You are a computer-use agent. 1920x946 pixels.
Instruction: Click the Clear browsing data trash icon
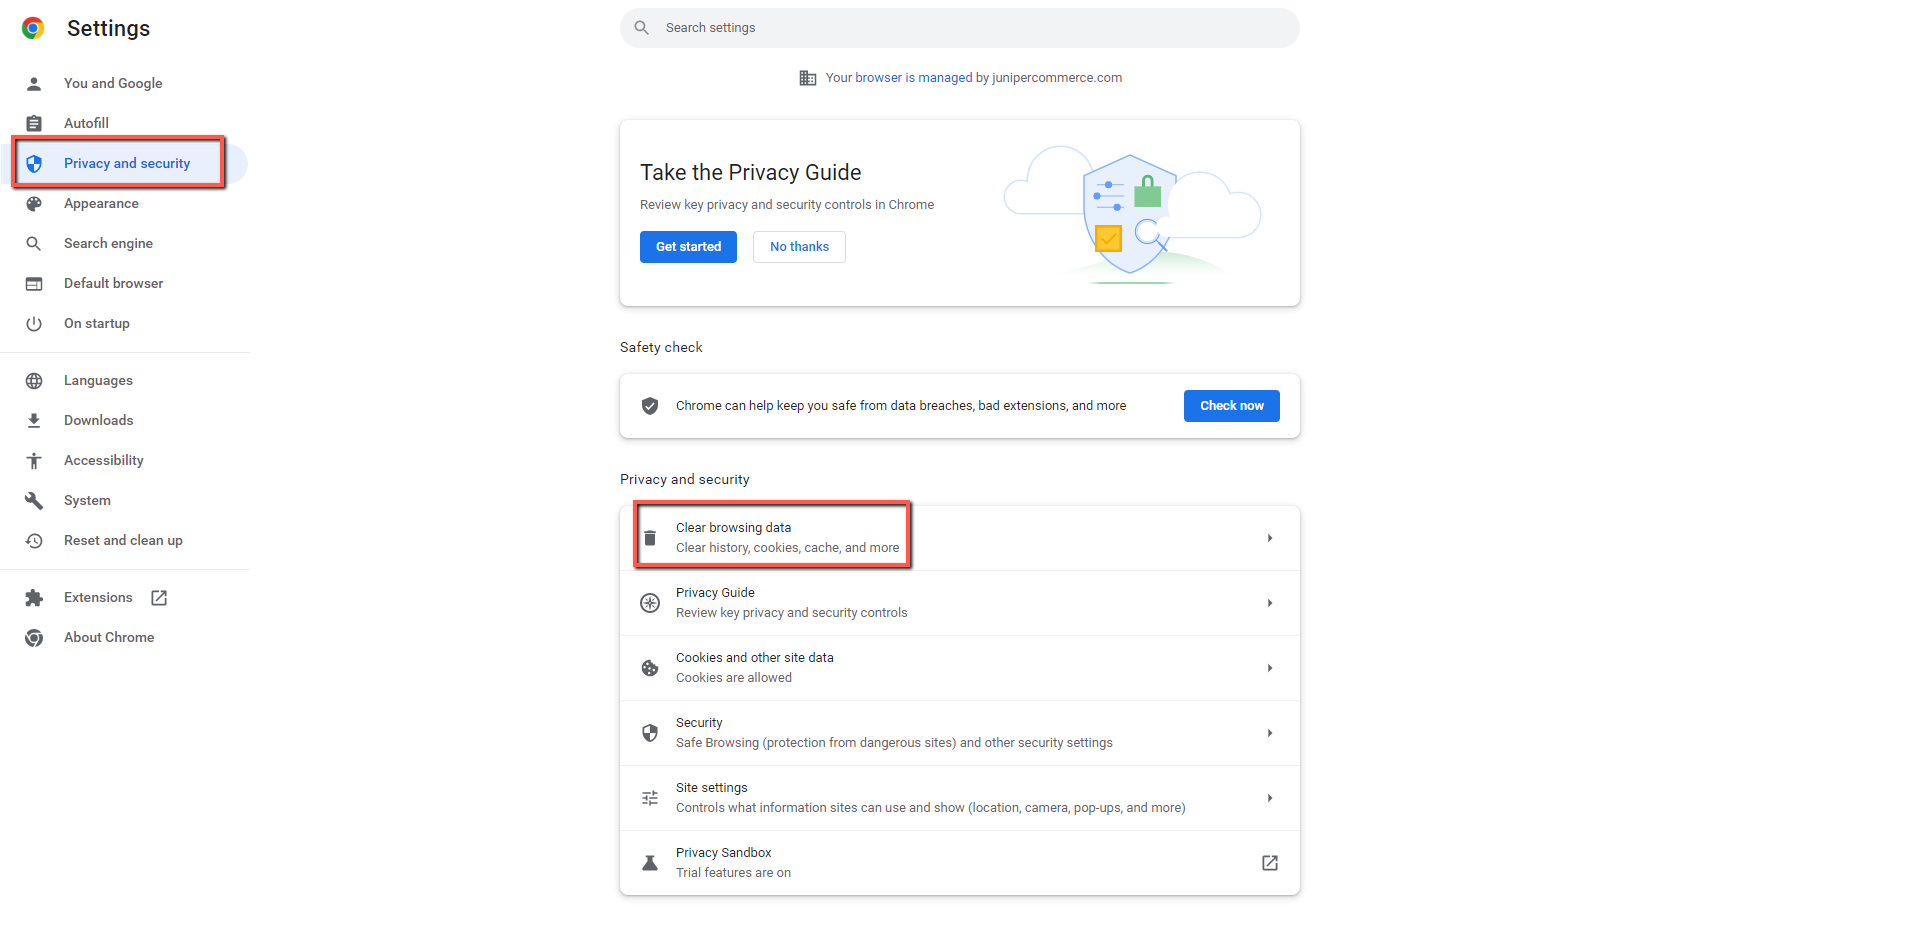650,538
